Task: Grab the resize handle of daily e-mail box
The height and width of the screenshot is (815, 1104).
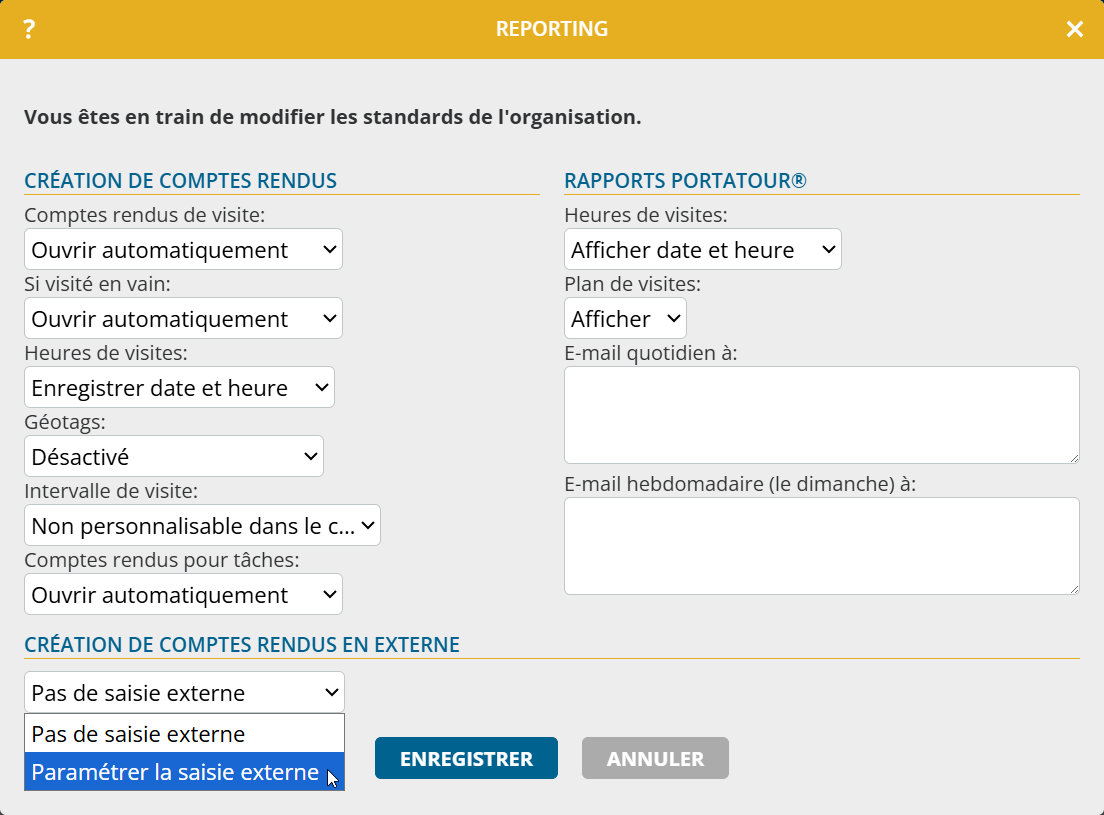Action: [x=1074, y=458]
